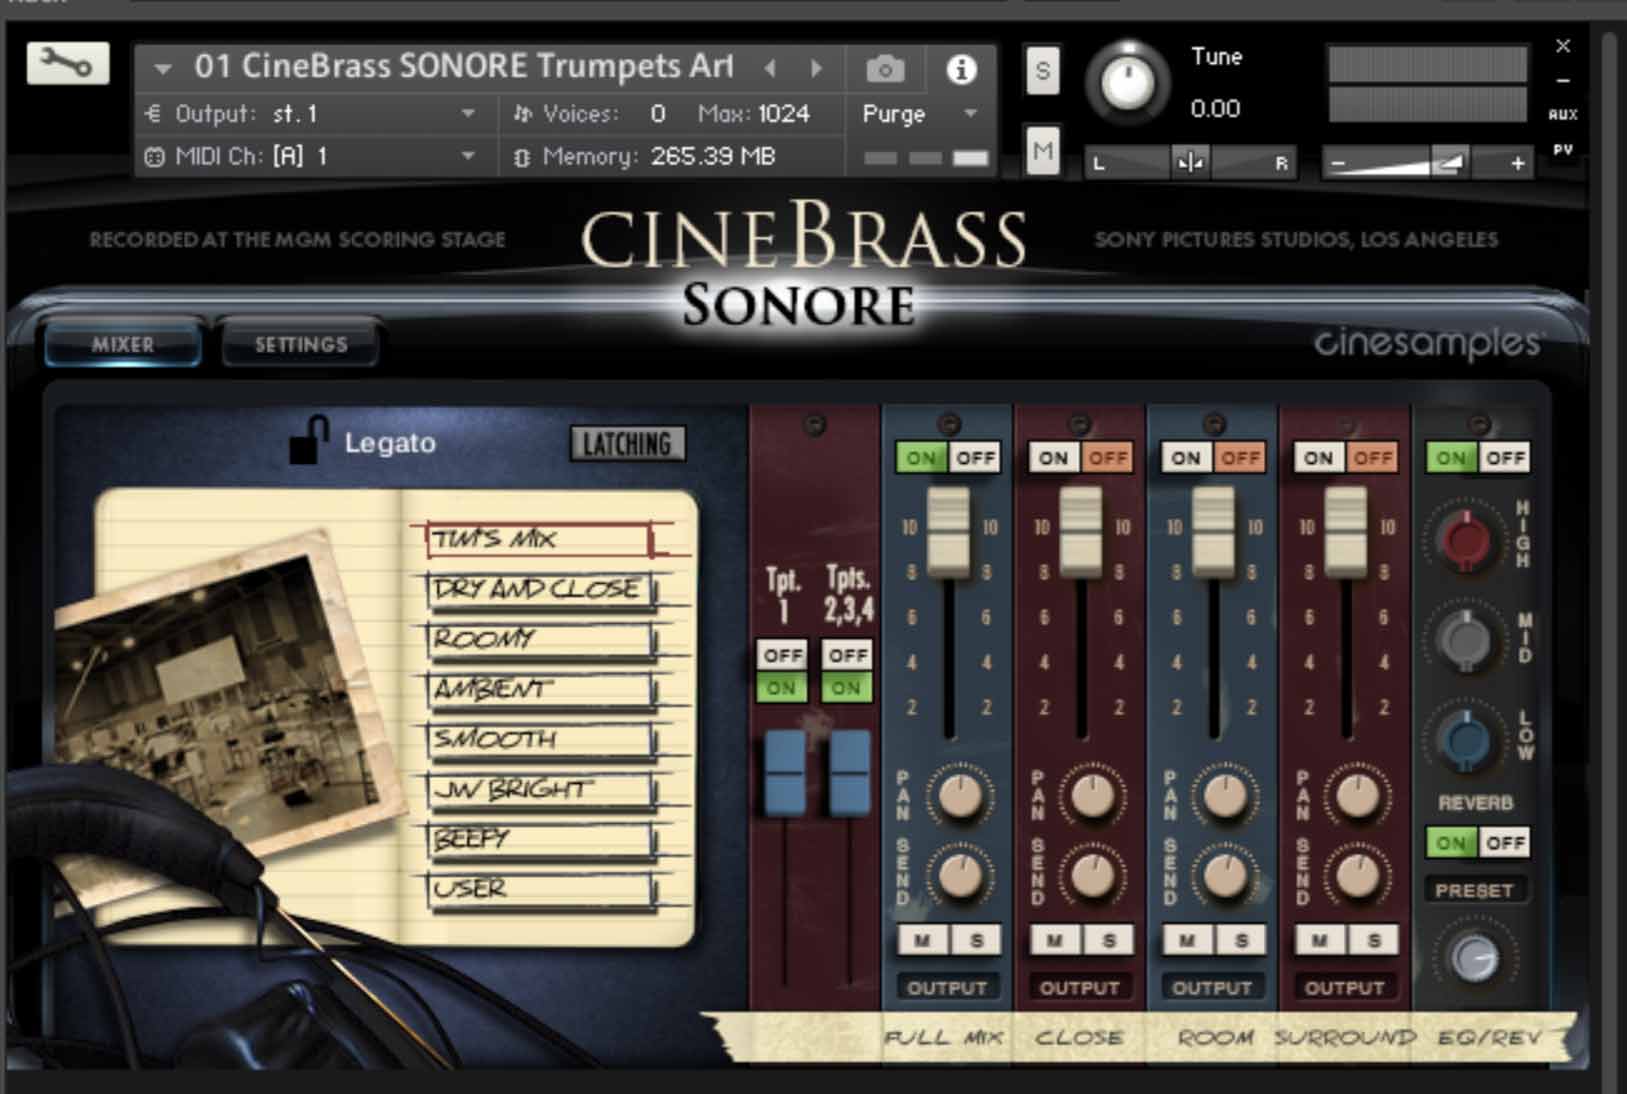1627x1094 pixels.
Task: Open the instrument edit wrench tool
Action: 68,63
